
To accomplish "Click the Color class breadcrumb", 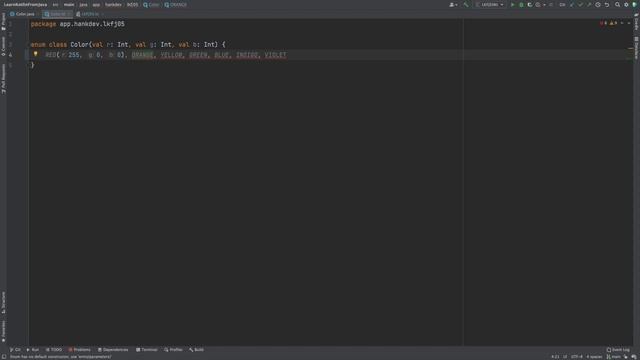I will coord(151,5).
